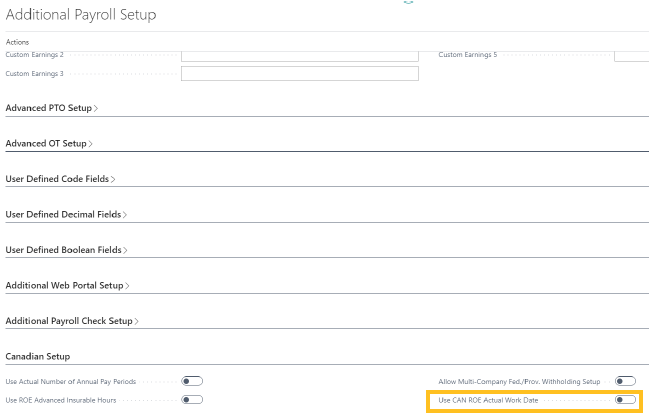Expand the Advanced PTO Setup section
Image resolution: width=654 pixels, height=416 pixels.
(x=50, y=107)
